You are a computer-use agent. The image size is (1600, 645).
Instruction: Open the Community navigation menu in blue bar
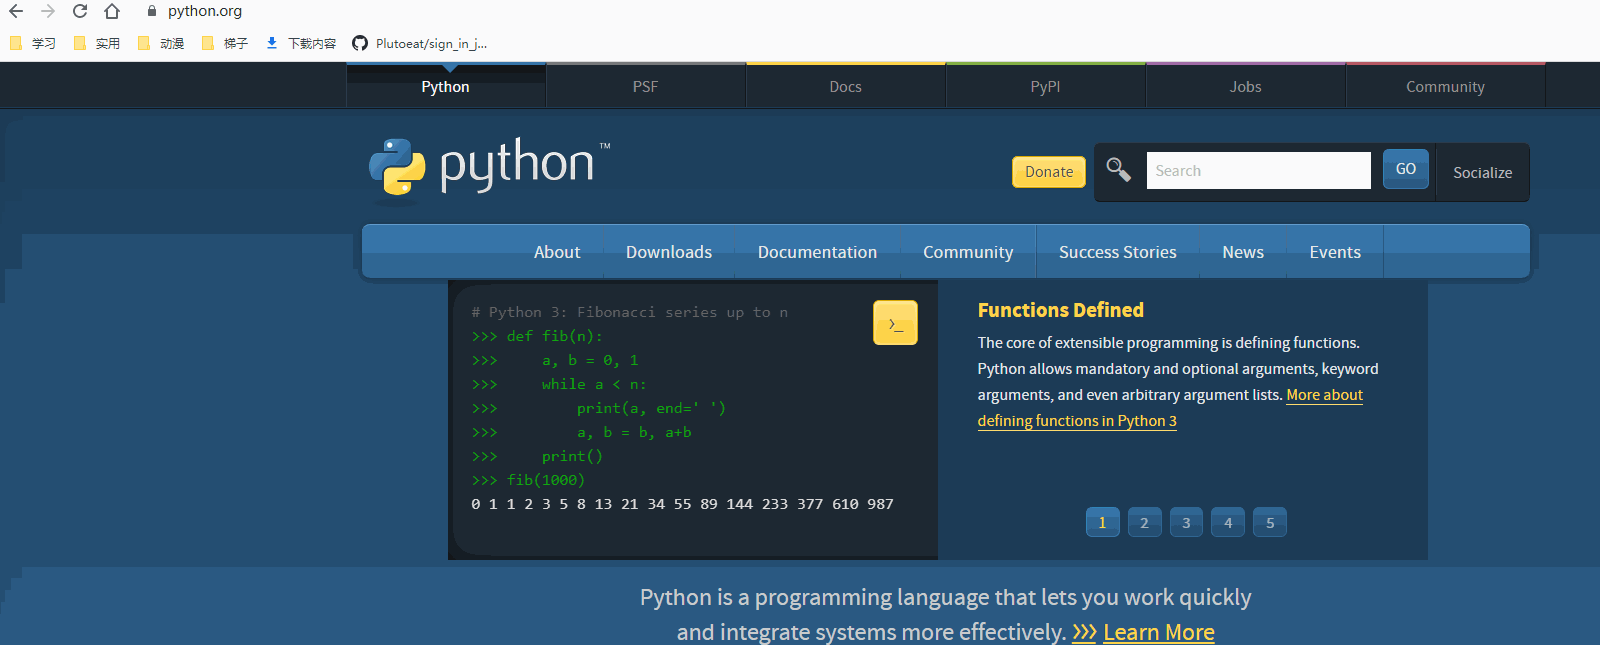coord(968,252)
